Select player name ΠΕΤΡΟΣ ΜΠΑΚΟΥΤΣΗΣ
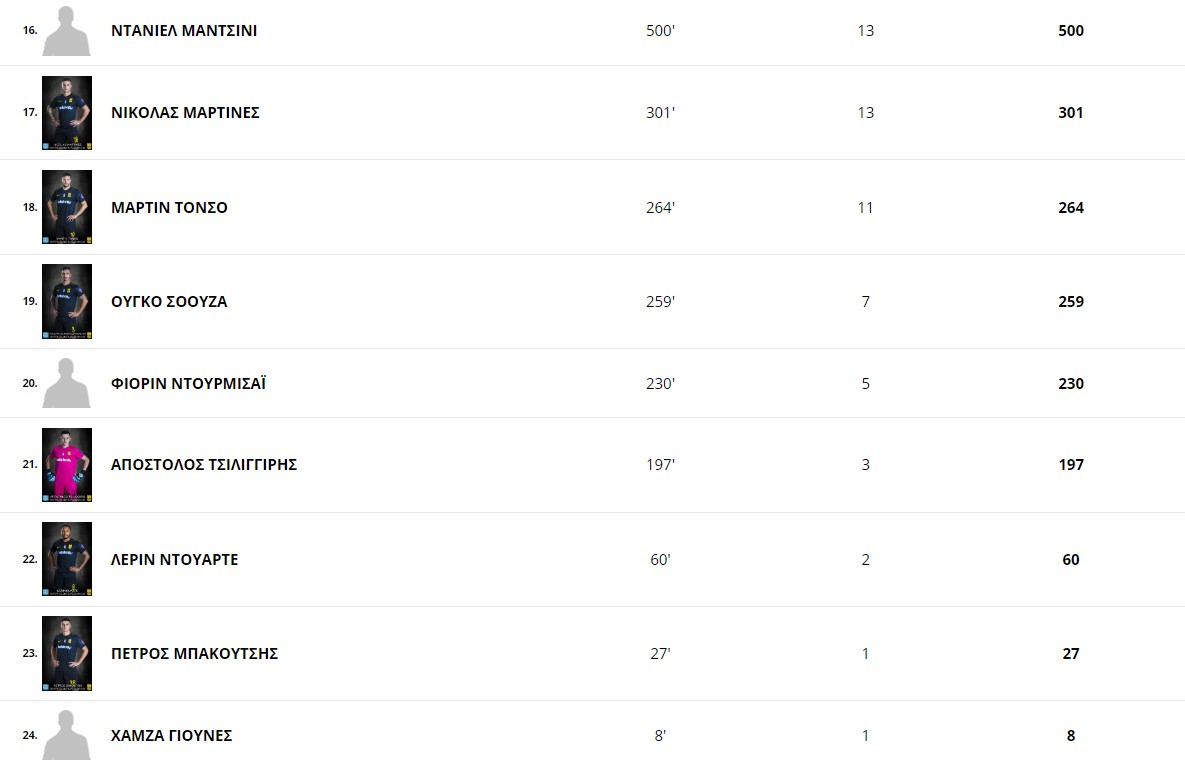The image size is (1185, 765). [x=194, y=654]
